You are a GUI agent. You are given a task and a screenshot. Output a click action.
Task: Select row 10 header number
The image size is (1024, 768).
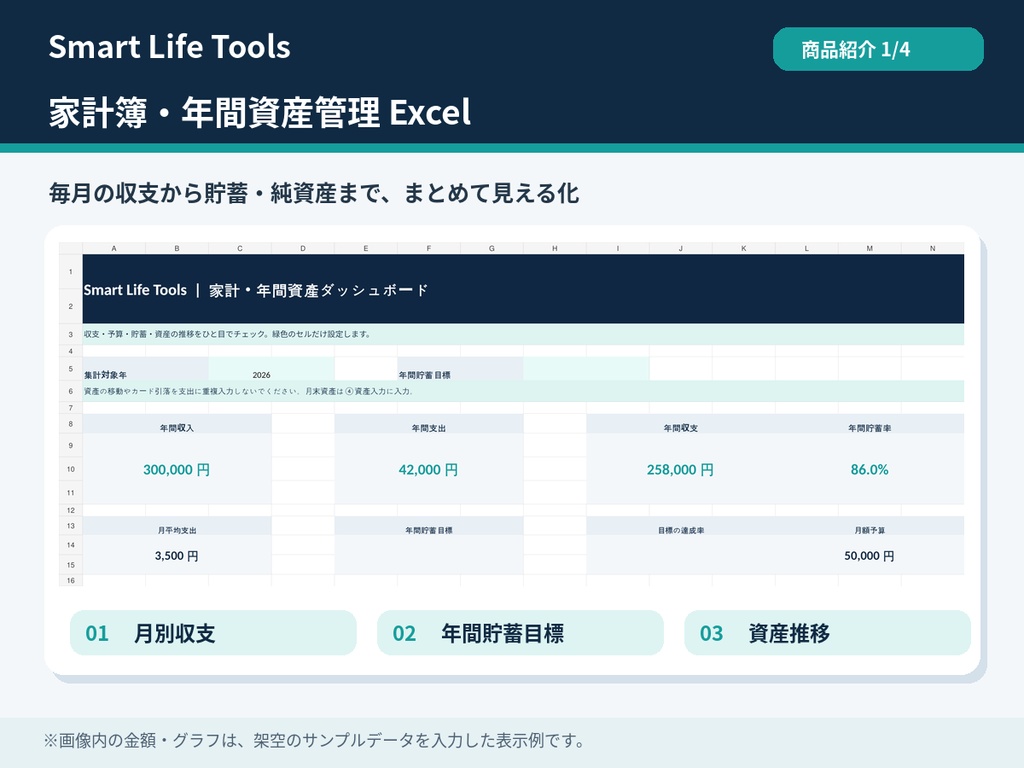71,469
